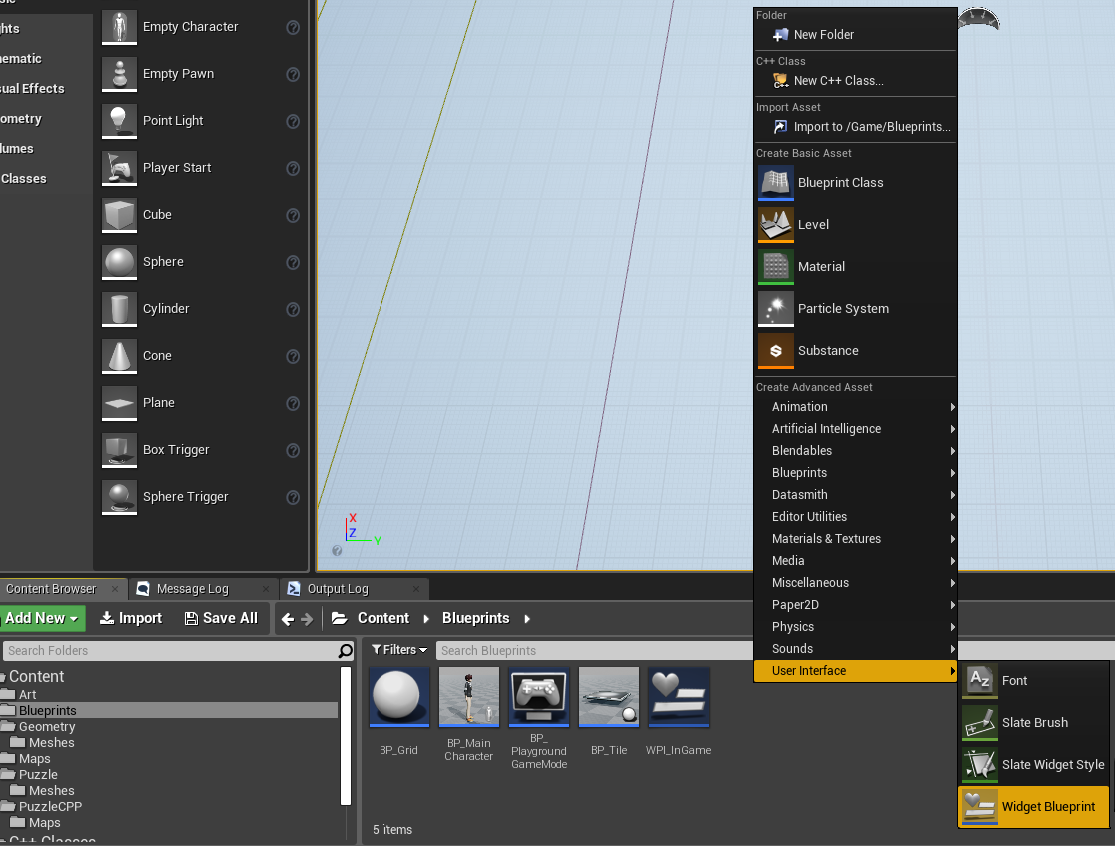Click the help circle beside Cylinder
Screen dimensions: 1115x846
tap(291, 308)
